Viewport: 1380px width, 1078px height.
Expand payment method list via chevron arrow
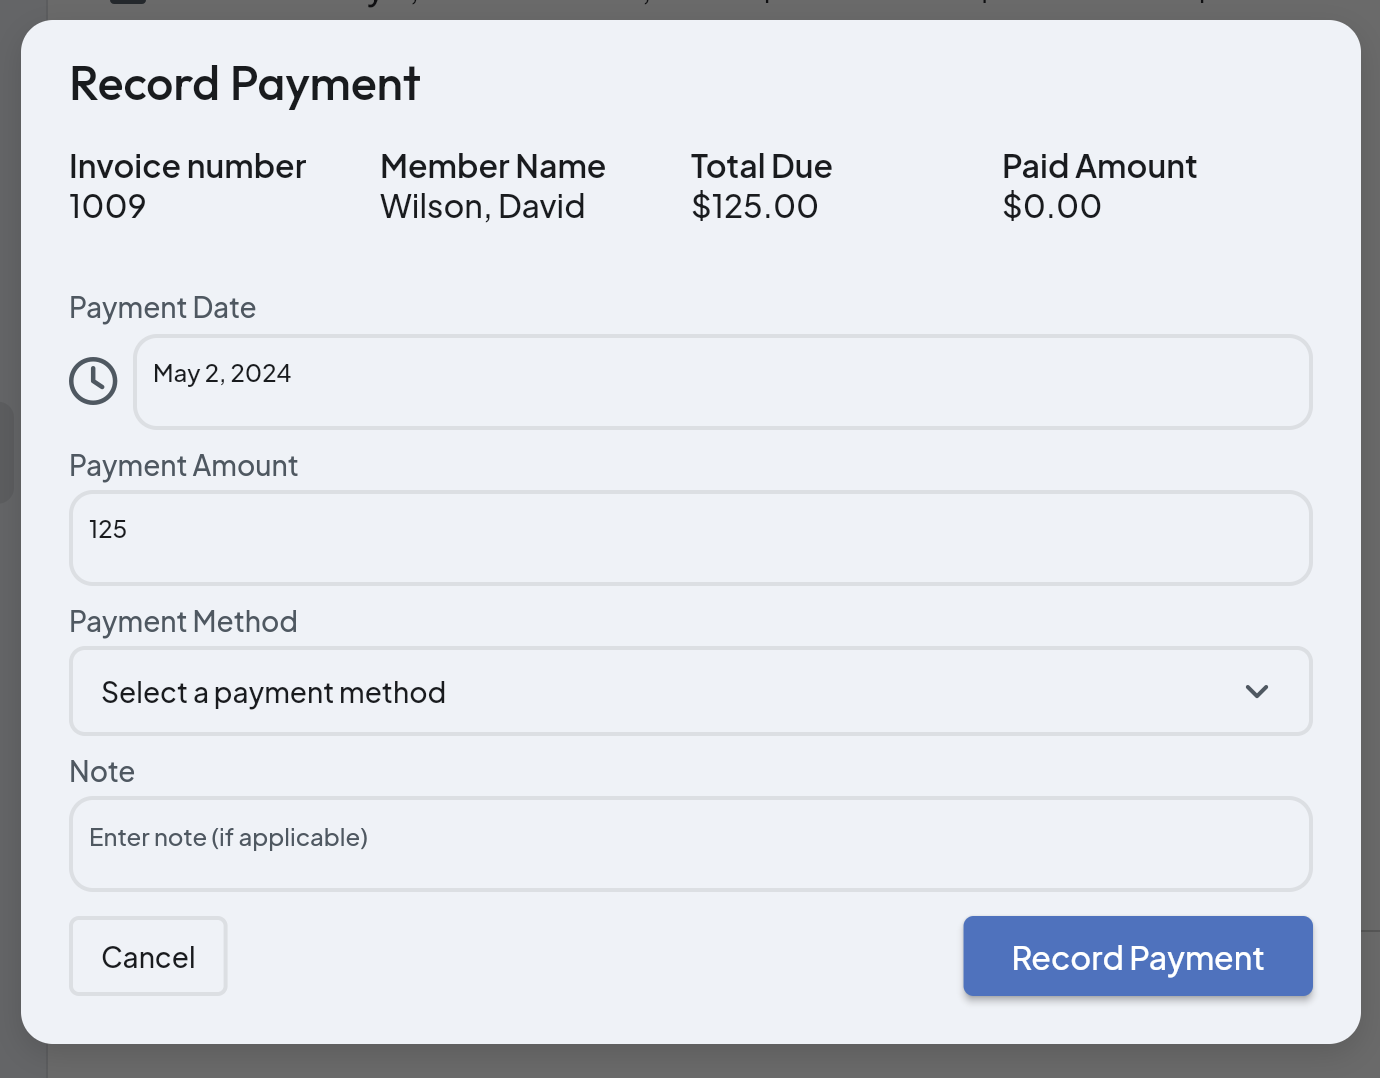pyautogui.click(x=1256, y=691)
